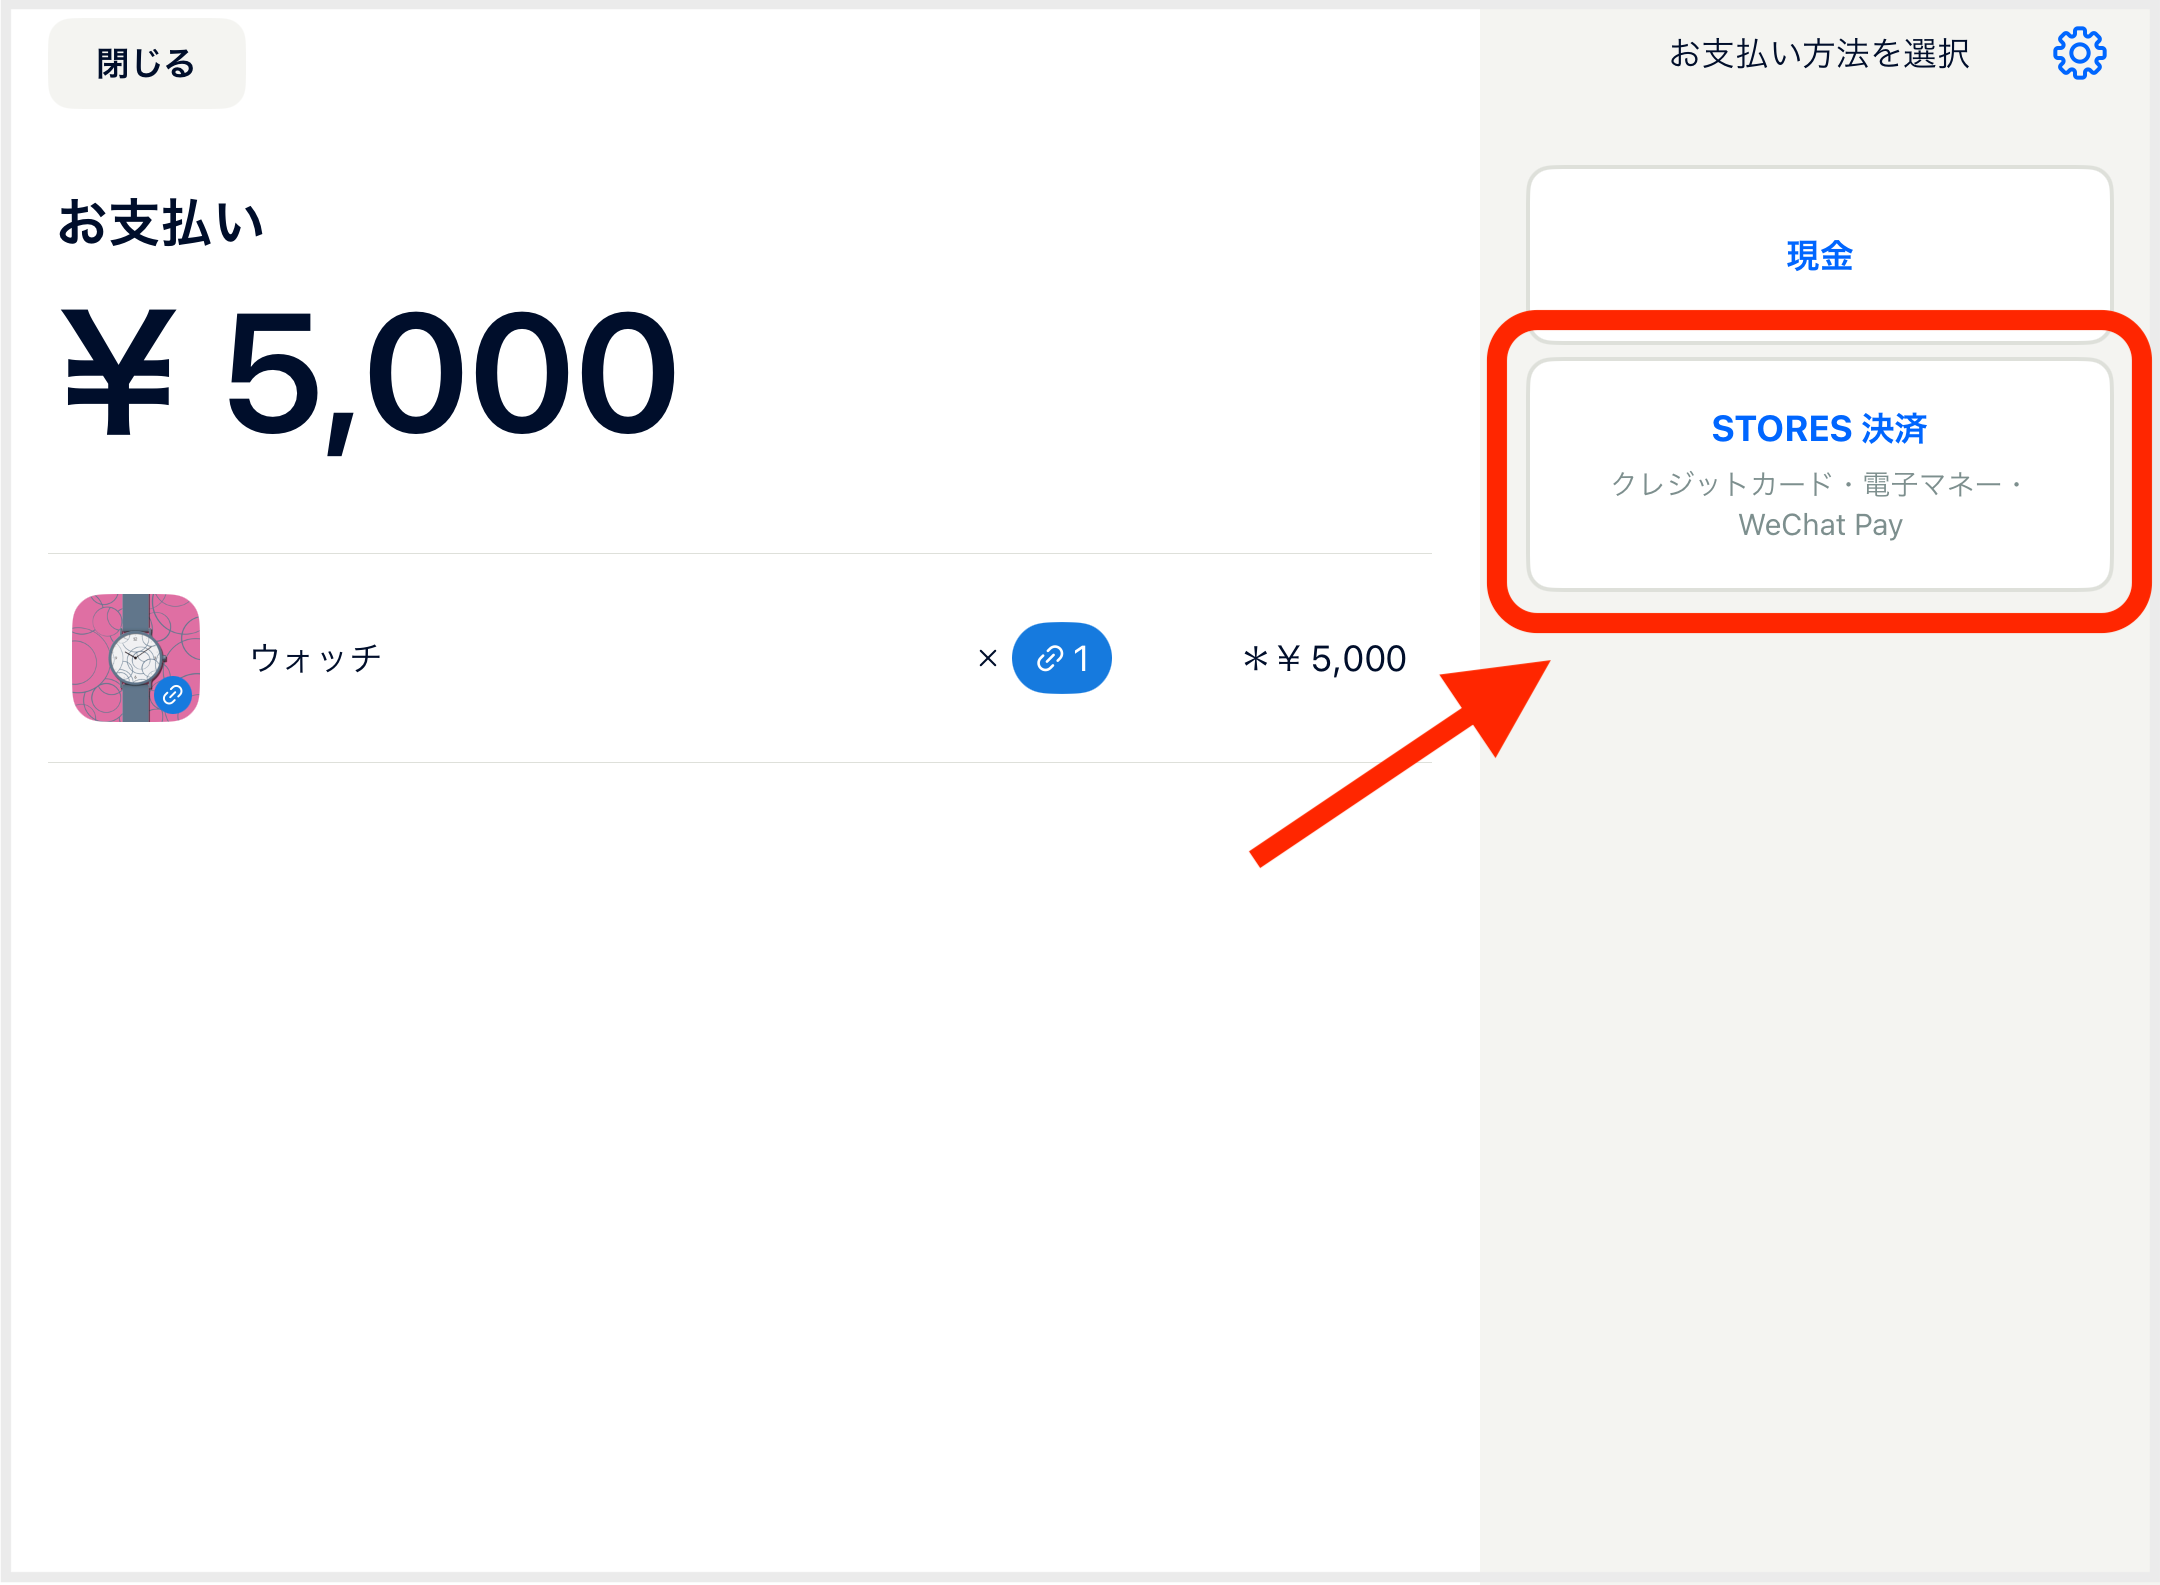This screenshot has height=1585, width=2160.
Task: Click the WeChat Pay subtitle text
Action: click(x=1820, y=525)
